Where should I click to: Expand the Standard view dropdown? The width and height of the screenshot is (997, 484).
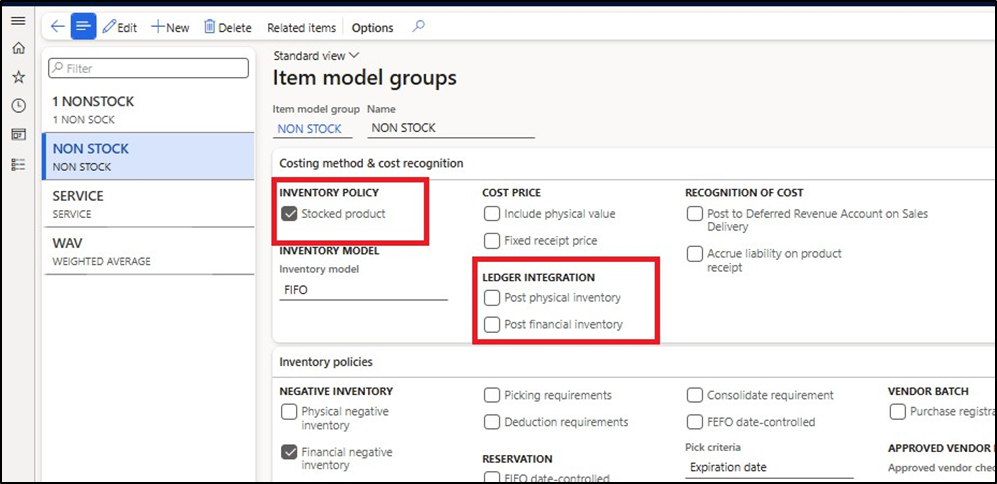tap(316, 56)
